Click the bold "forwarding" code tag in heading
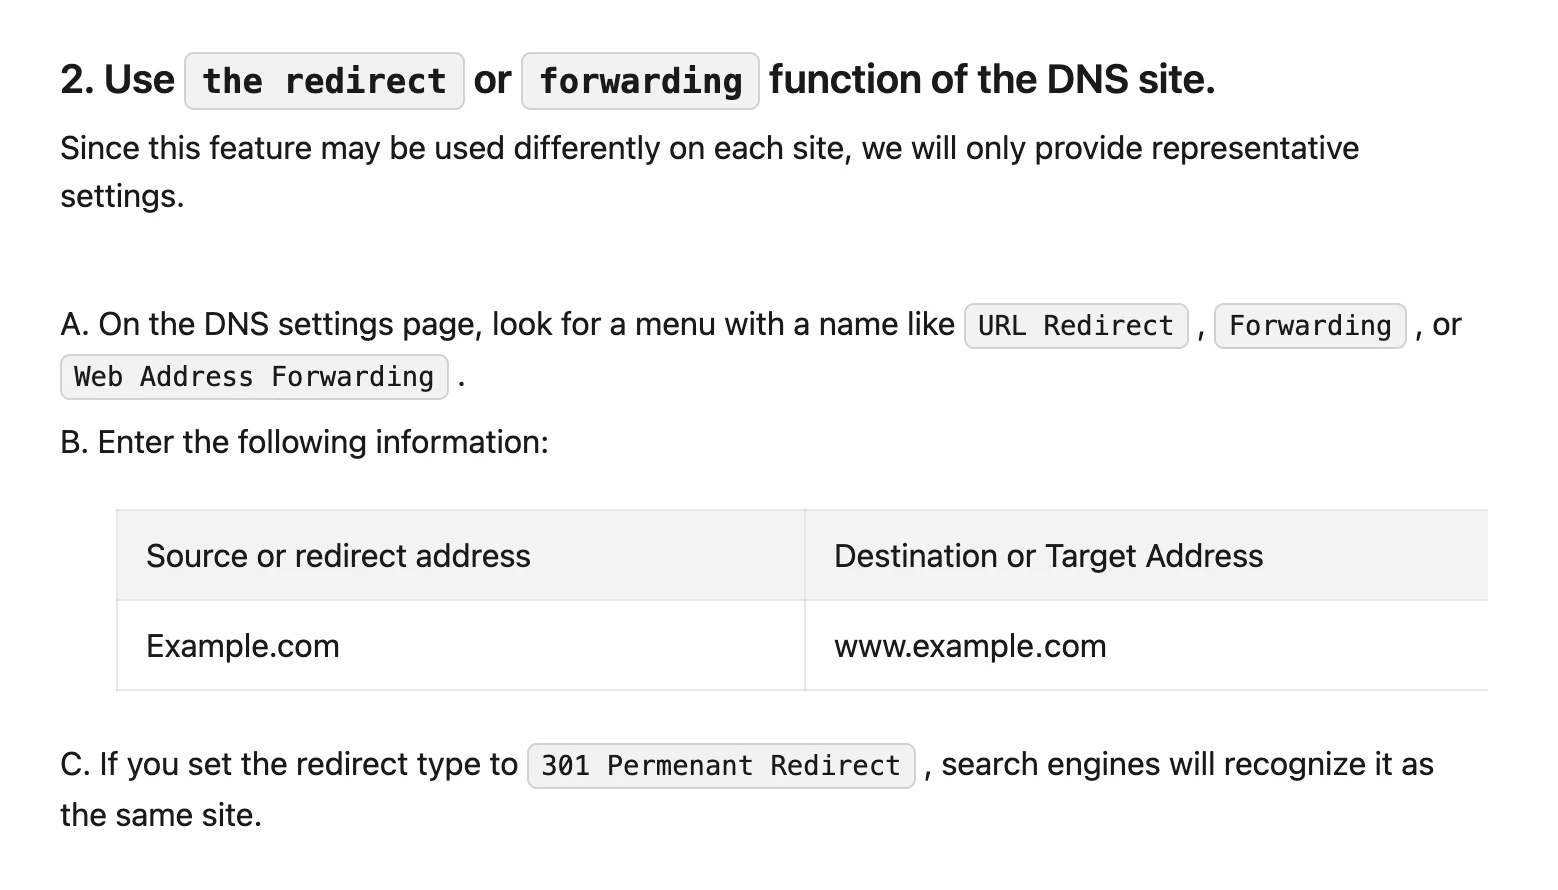This screenshot has height=890, width=1558. 640,81
